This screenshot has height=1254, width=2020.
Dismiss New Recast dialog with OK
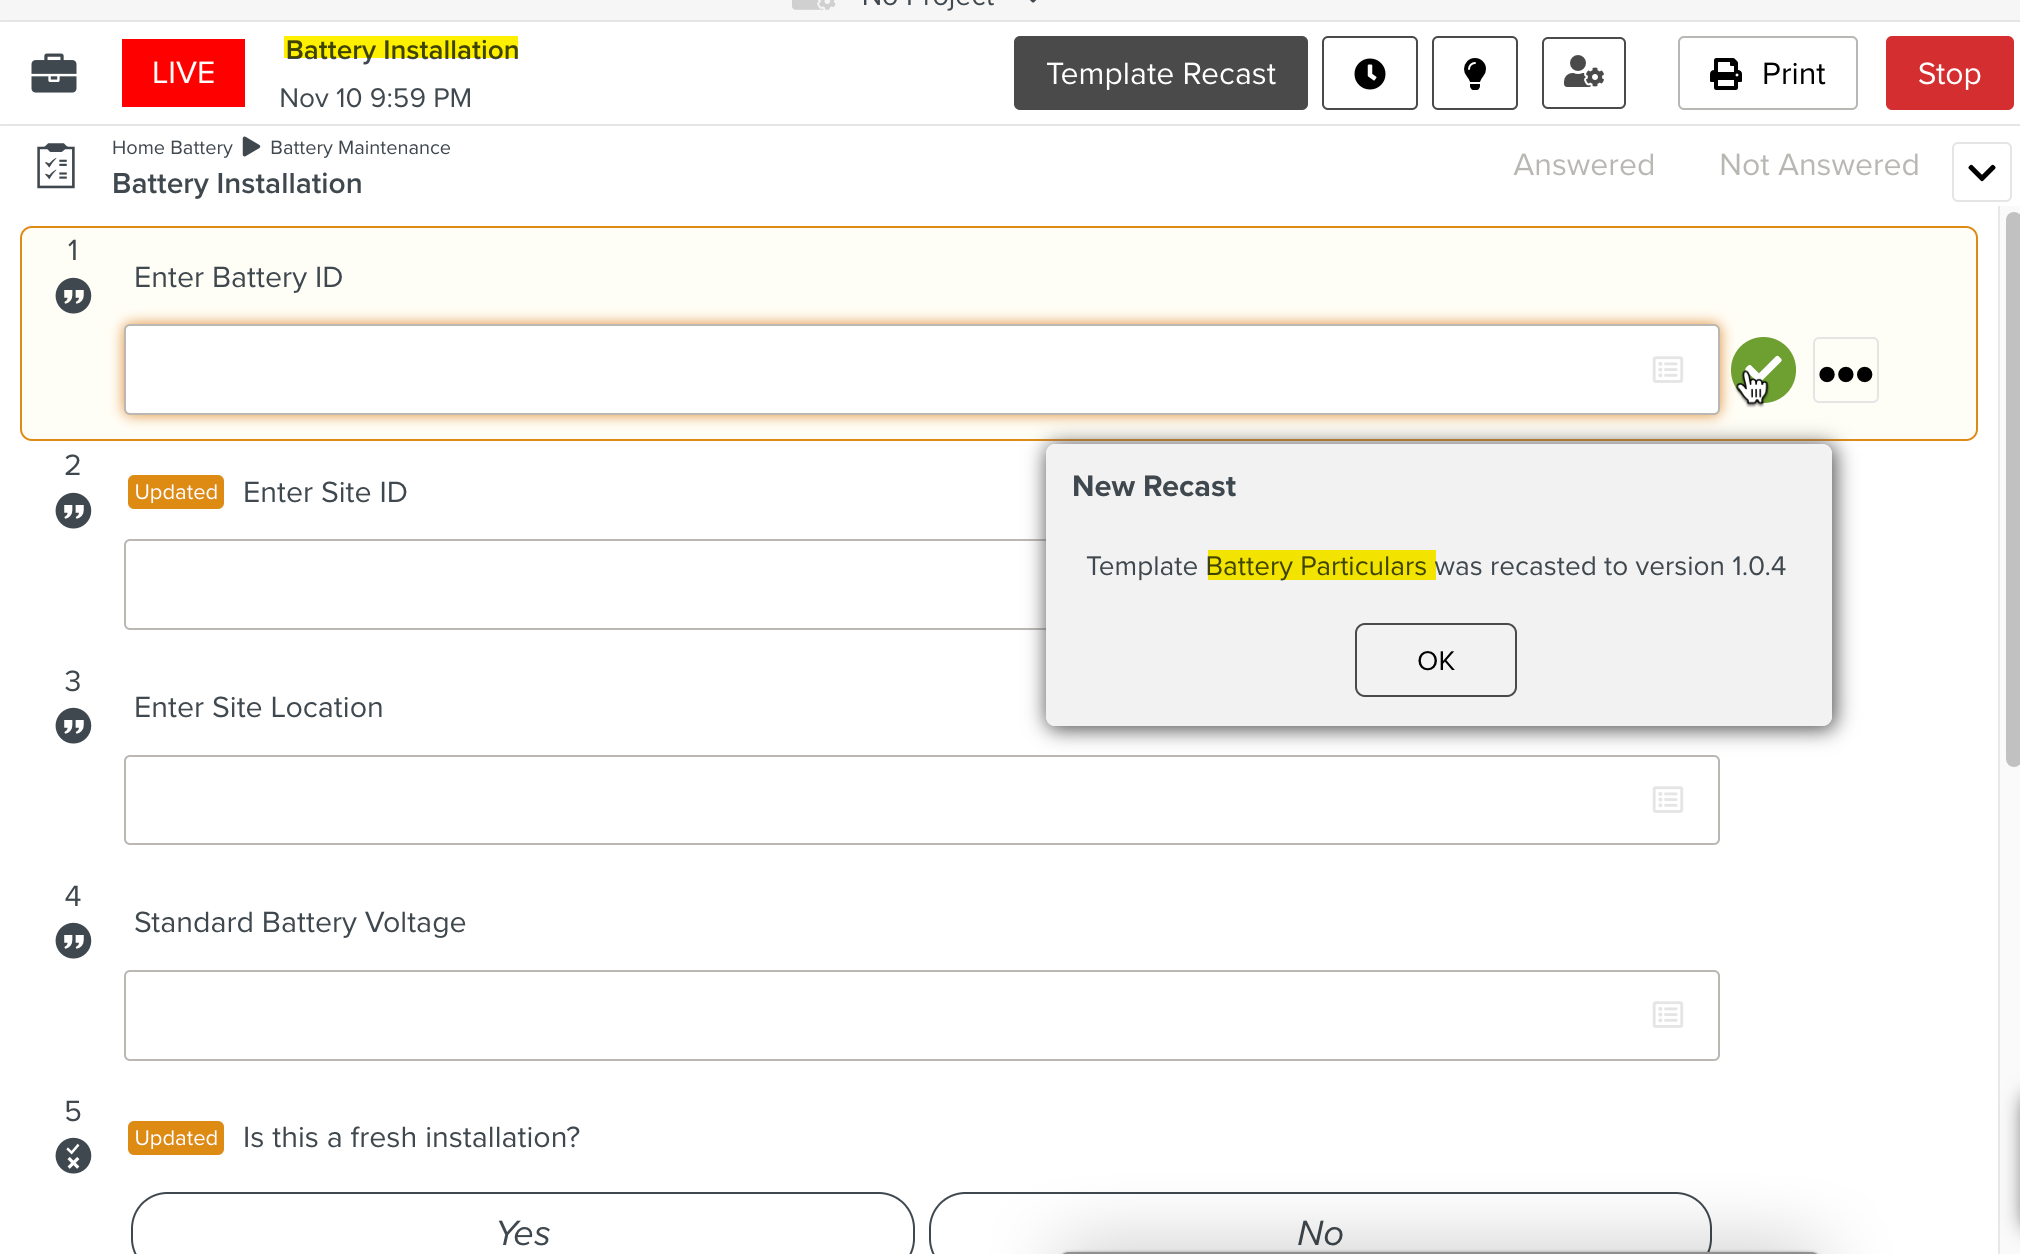[1435, 660]
